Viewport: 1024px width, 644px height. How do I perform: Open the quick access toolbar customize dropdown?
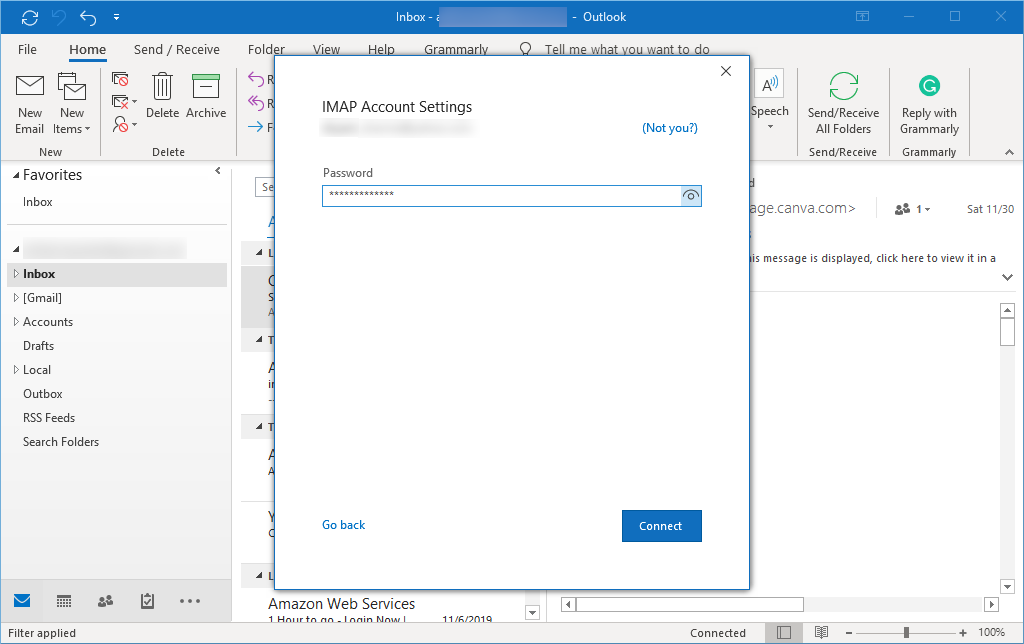[116, 18]
